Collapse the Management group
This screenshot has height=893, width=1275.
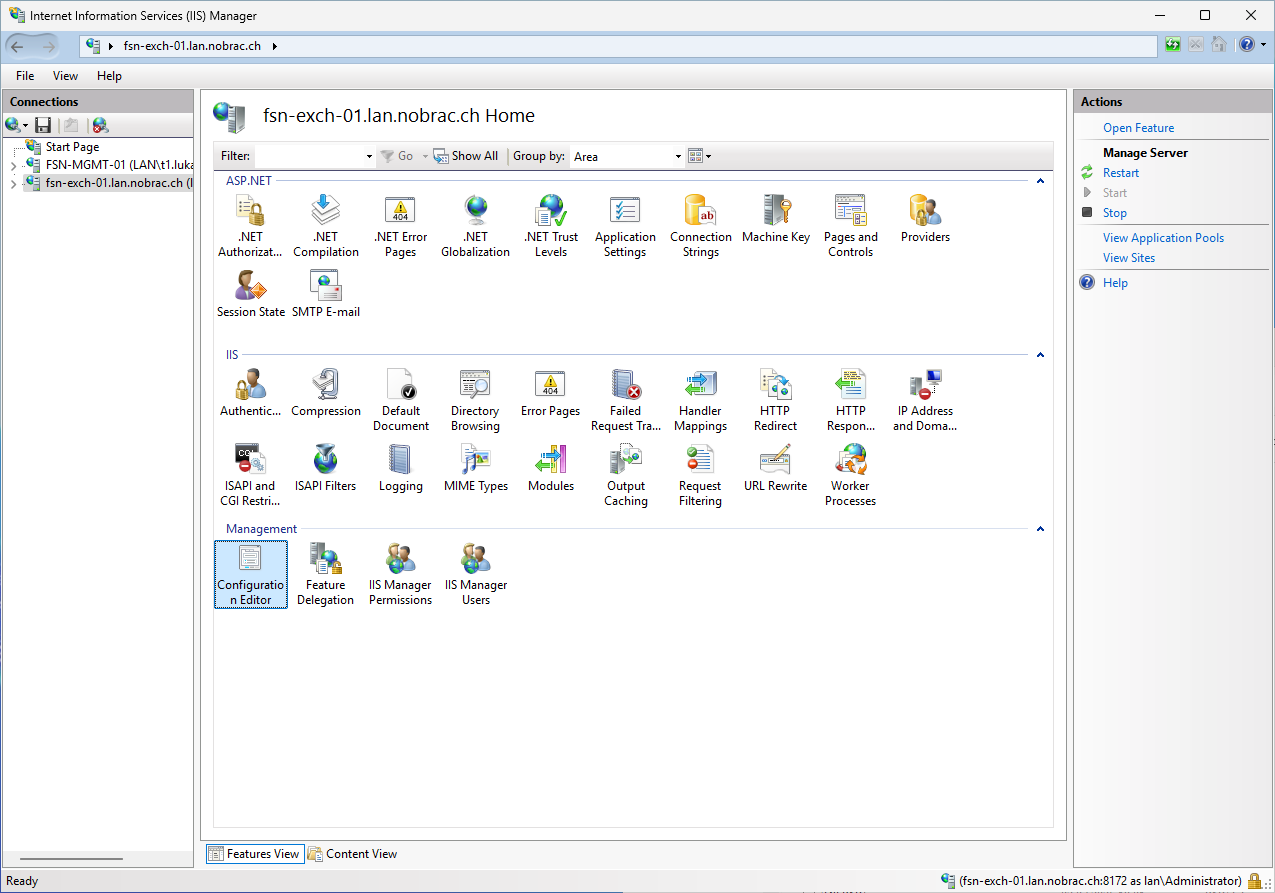coord(1040,529)
